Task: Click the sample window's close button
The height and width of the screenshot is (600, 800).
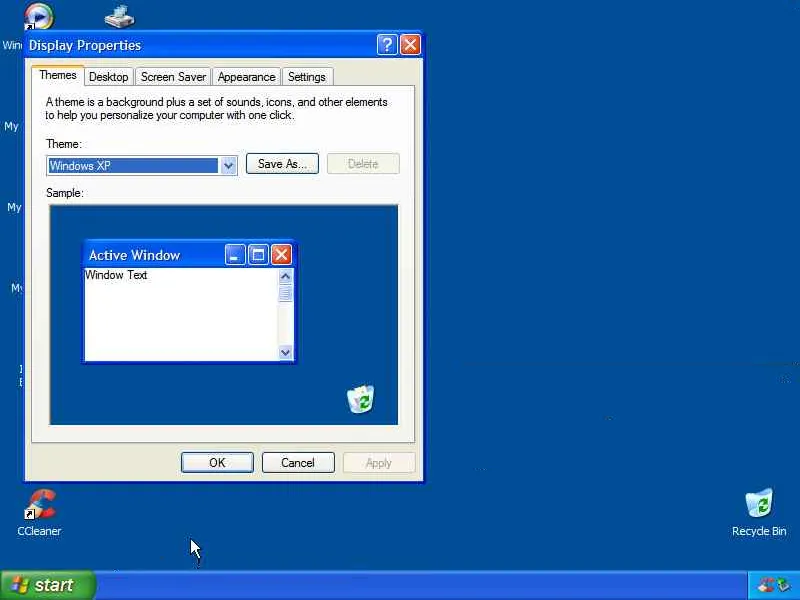Action: (x=281, y=255)
